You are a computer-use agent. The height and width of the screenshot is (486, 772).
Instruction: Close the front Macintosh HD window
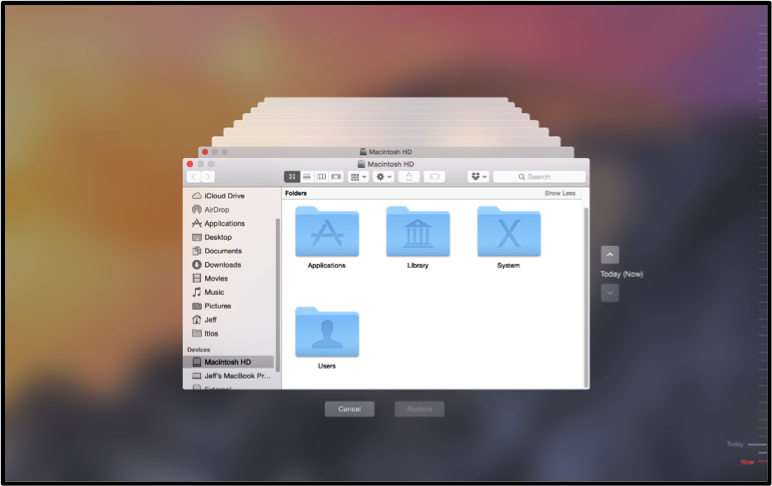point(190,164)
